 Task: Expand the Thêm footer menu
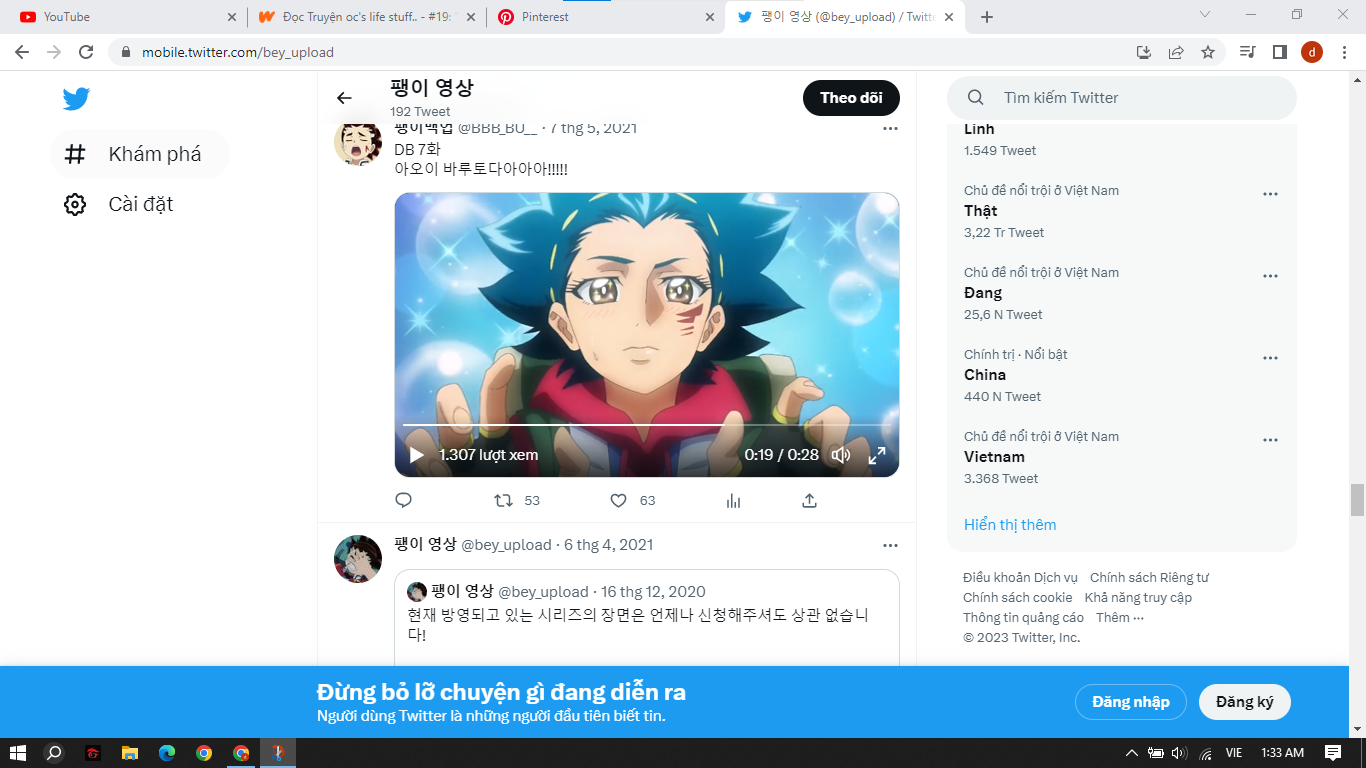[x=1119, y=617]
